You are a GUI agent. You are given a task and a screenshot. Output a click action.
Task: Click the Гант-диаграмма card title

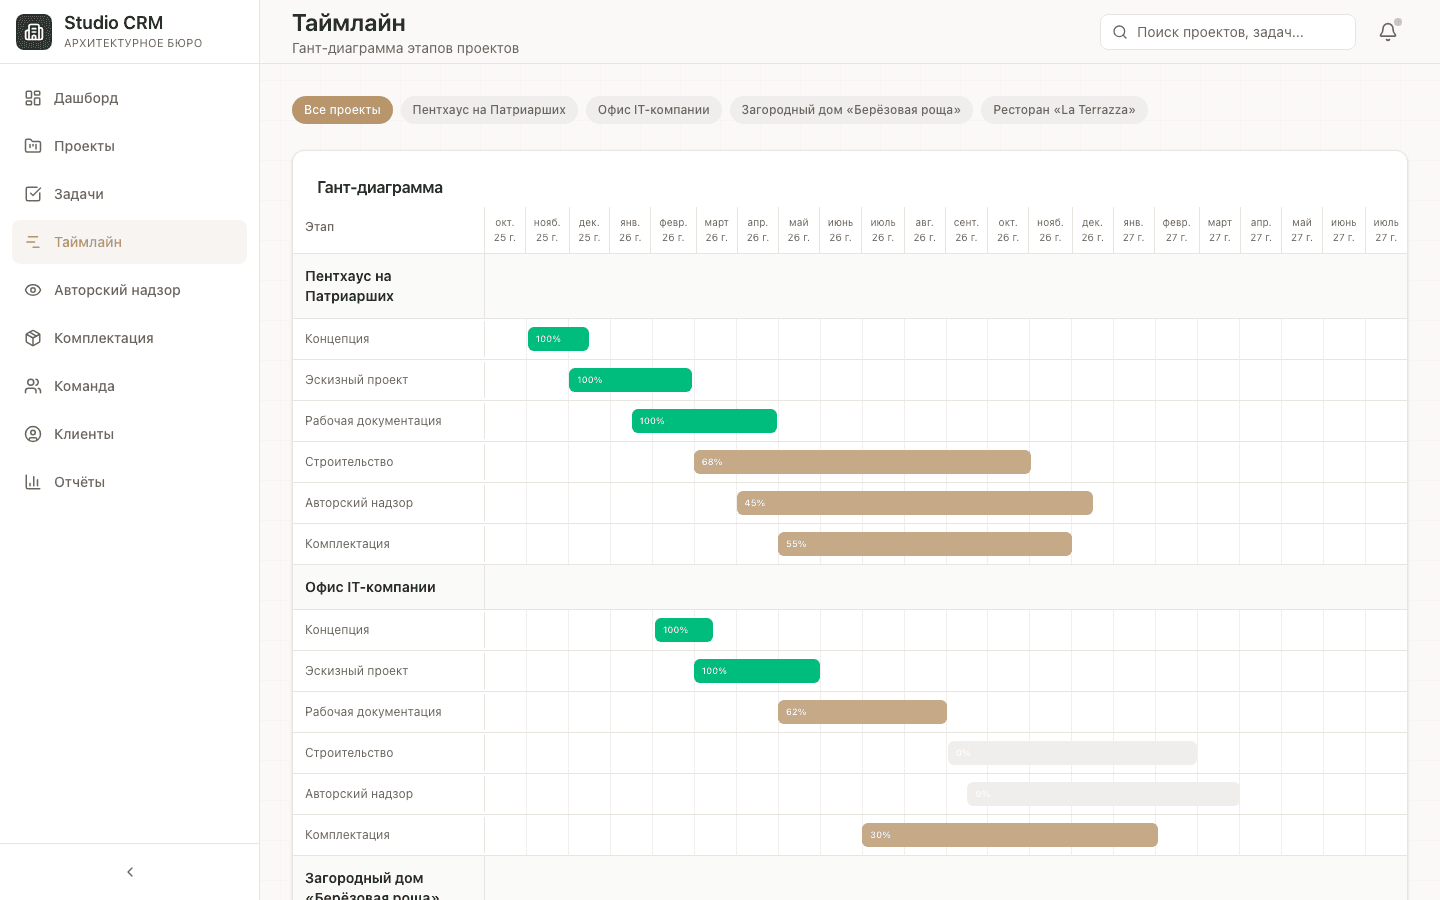click(380, 187)
